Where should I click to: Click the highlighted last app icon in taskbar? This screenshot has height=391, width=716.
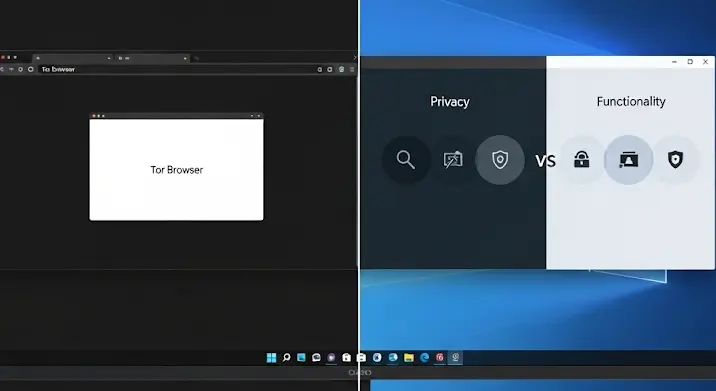point(455,358)
